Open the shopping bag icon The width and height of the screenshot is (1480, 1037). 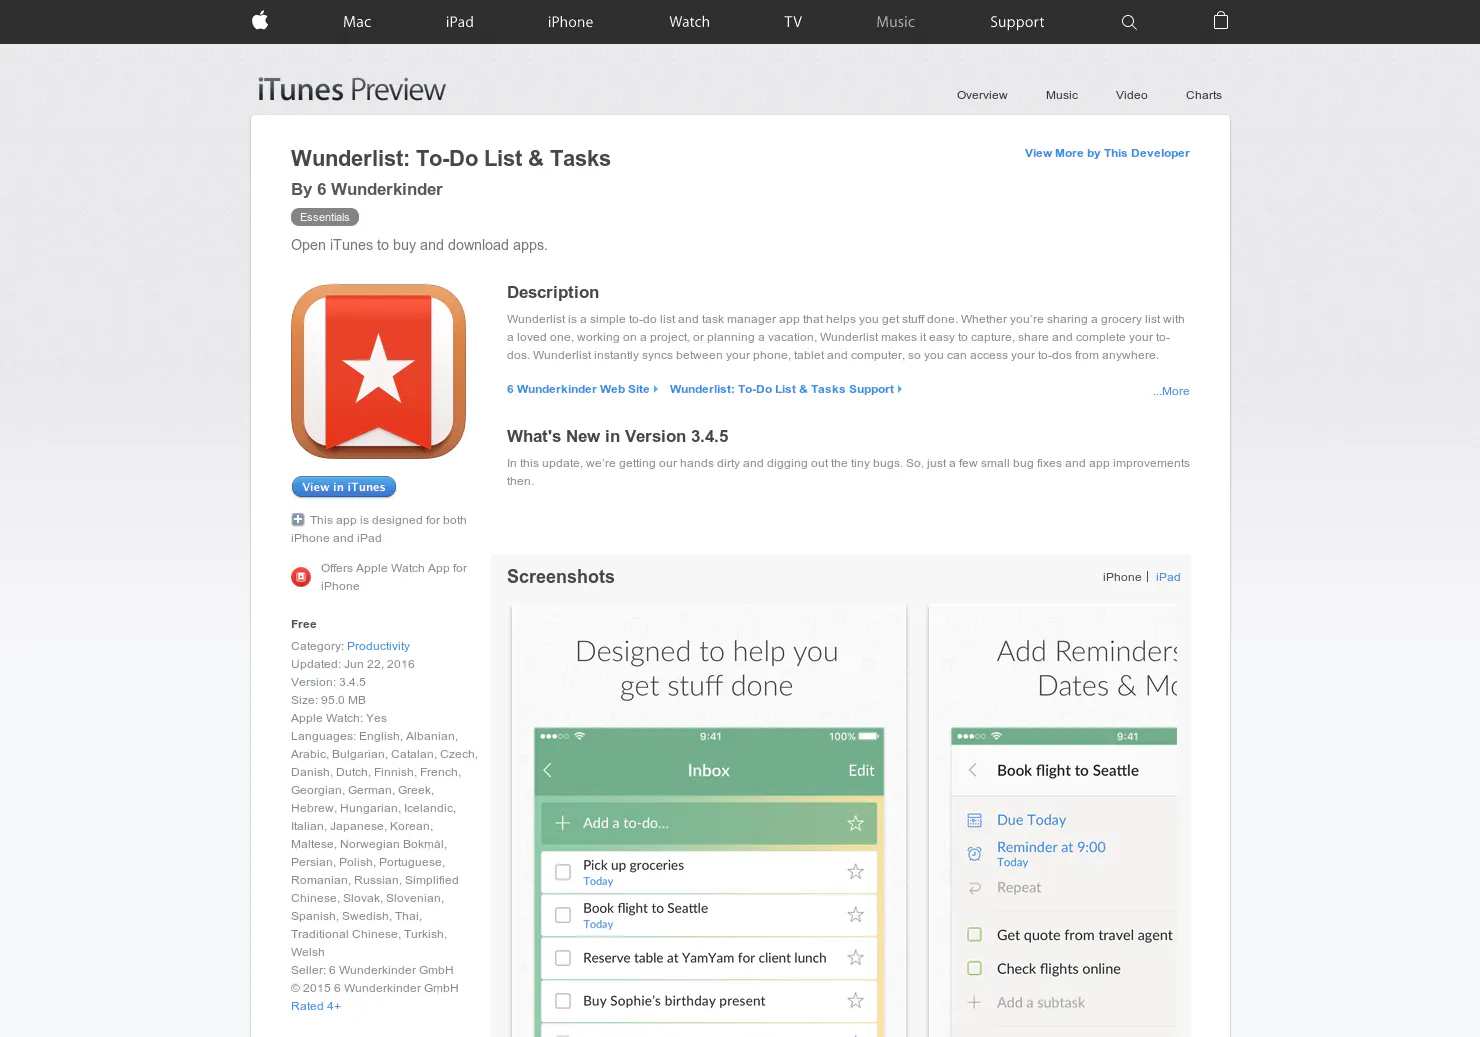(1221, 20)
